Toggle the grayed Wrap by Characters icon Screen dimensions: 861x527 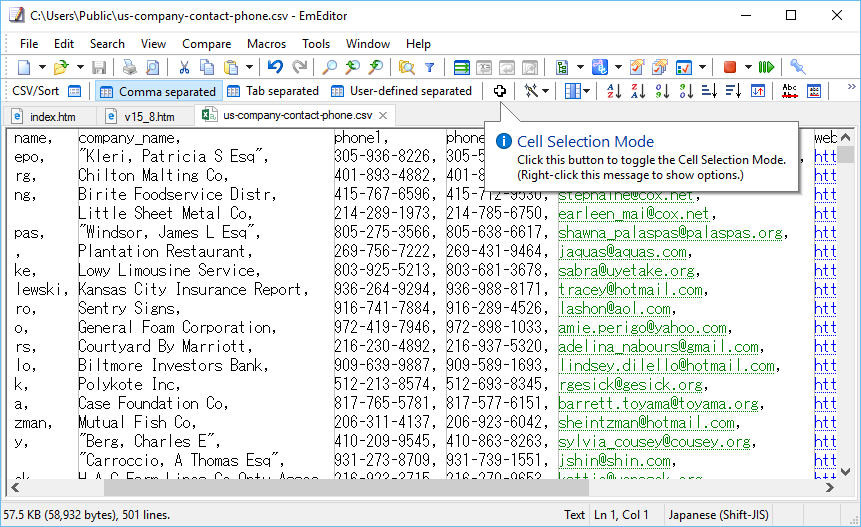pyautogui.click(x=484, y=68)
